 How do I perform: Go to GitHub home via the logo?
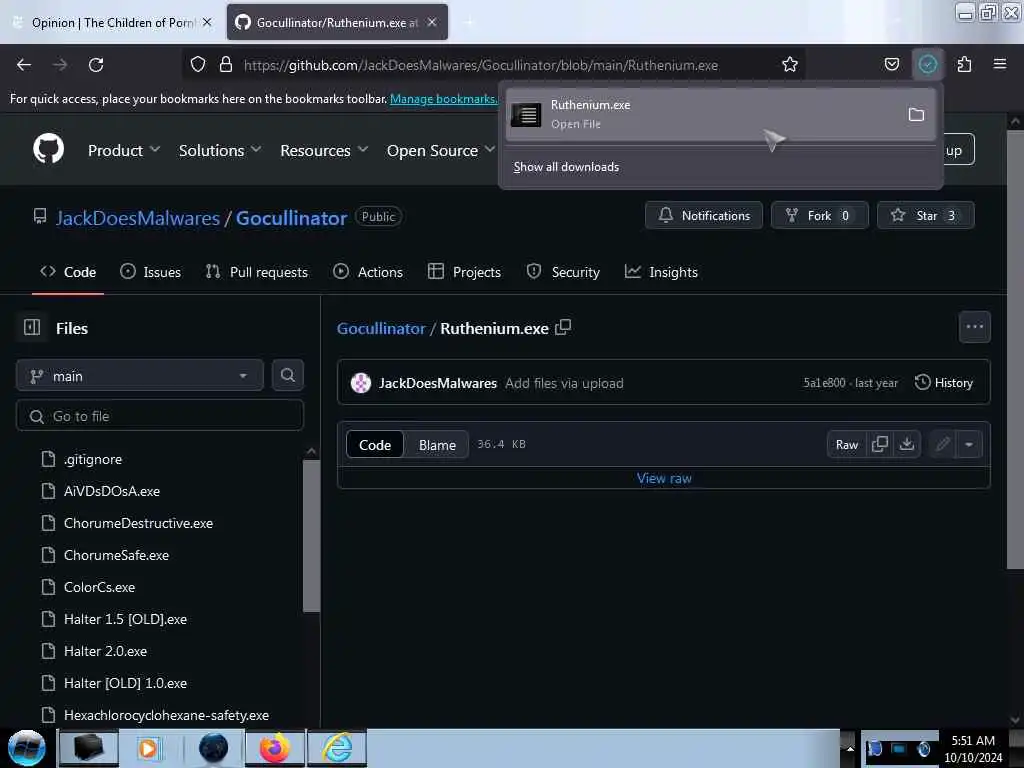point(48,149)
